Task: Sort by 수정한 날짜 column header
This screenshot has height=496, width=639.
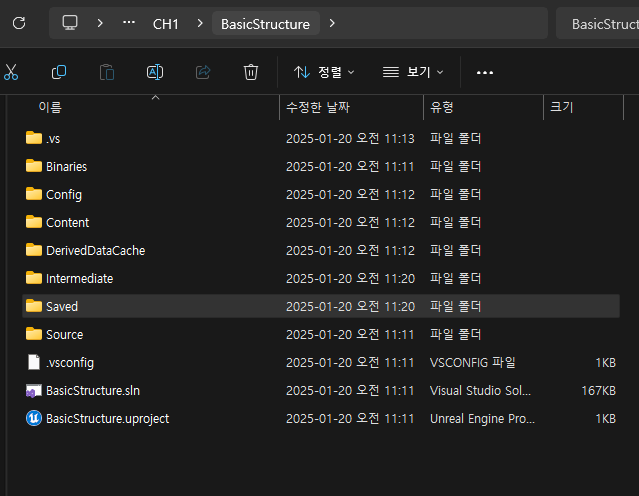Action: [x=318, y=107]
